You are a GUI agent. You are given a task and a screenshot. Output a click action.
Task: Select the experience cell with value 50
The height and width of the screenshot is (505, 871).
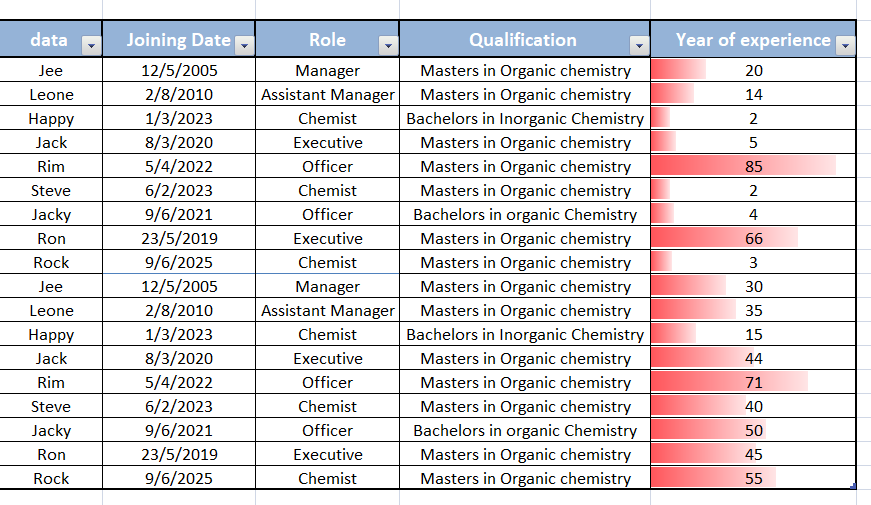coord(753,431)
